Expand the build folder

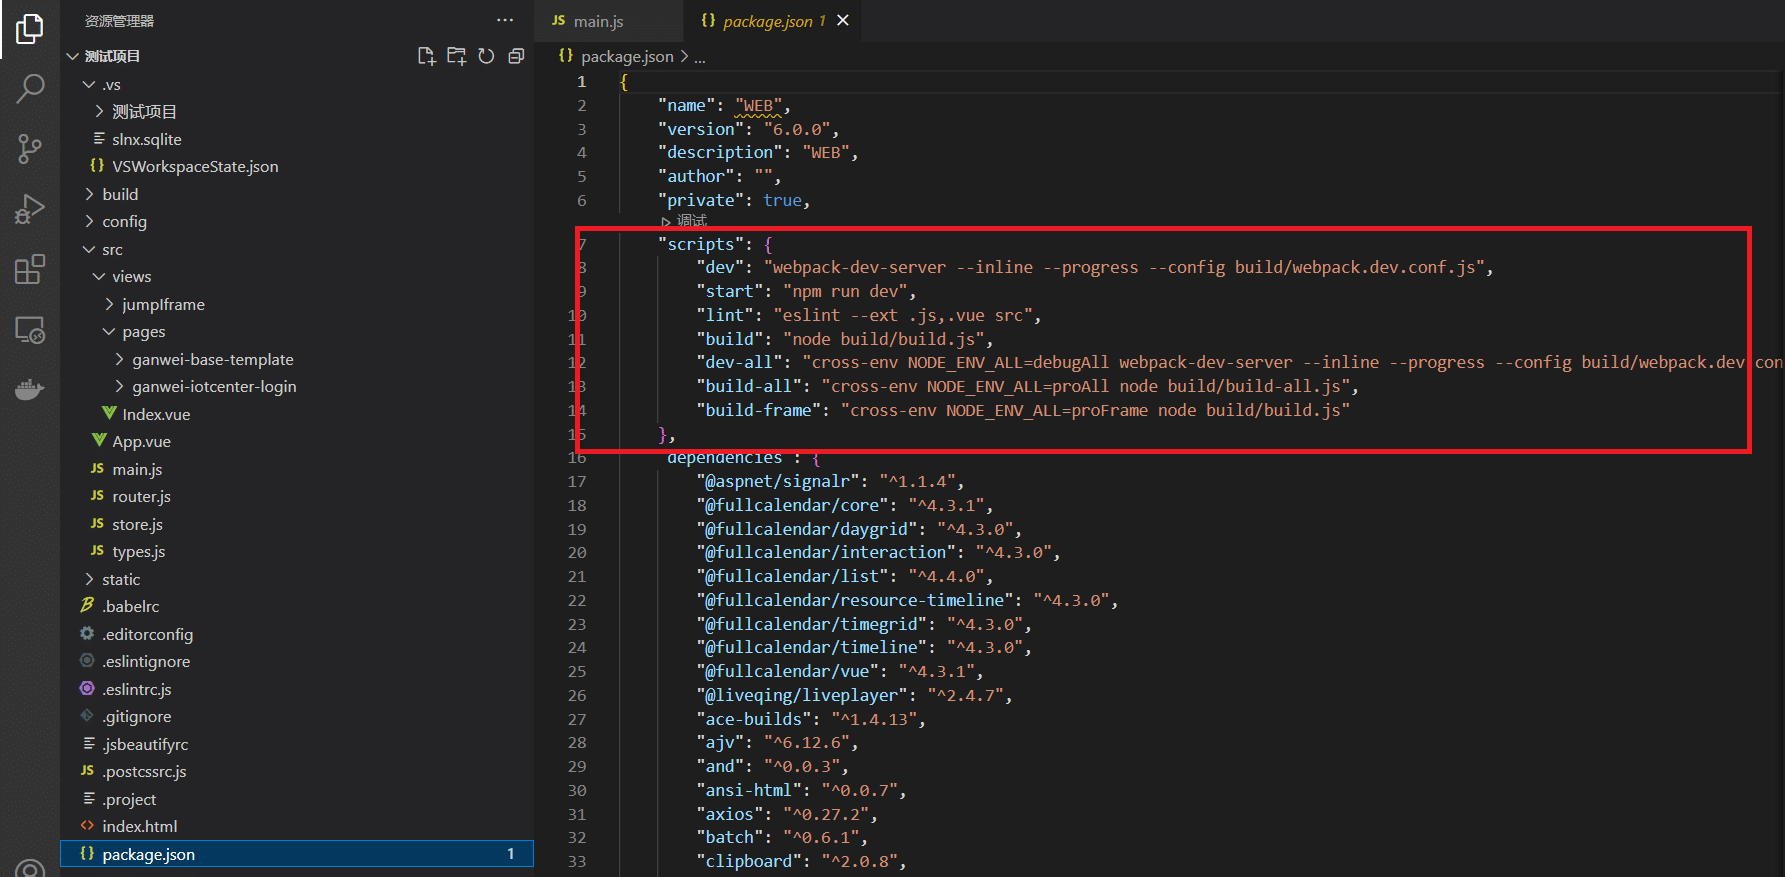[x=120, y=194]
